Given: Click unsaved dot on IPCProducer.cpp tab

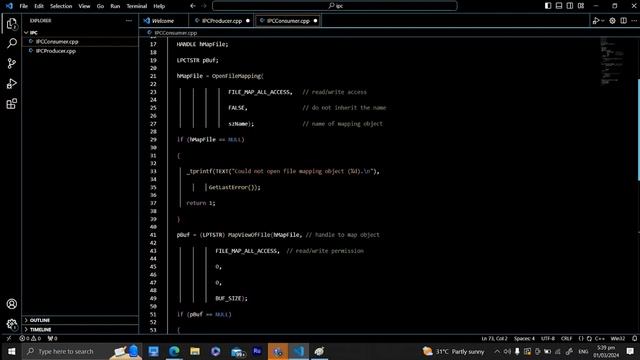Looking at the screenshot, I should click(248, 21).
